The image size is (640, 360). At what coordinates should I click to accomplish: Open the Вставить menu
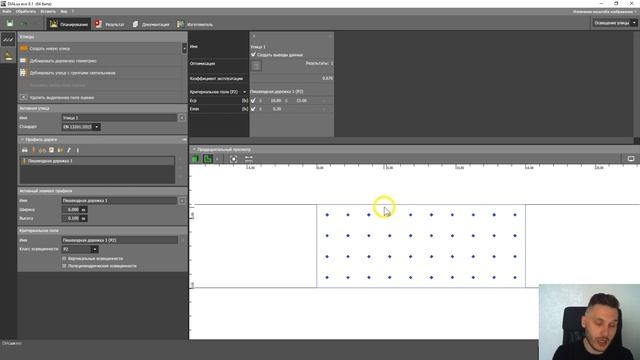(48, 11)
